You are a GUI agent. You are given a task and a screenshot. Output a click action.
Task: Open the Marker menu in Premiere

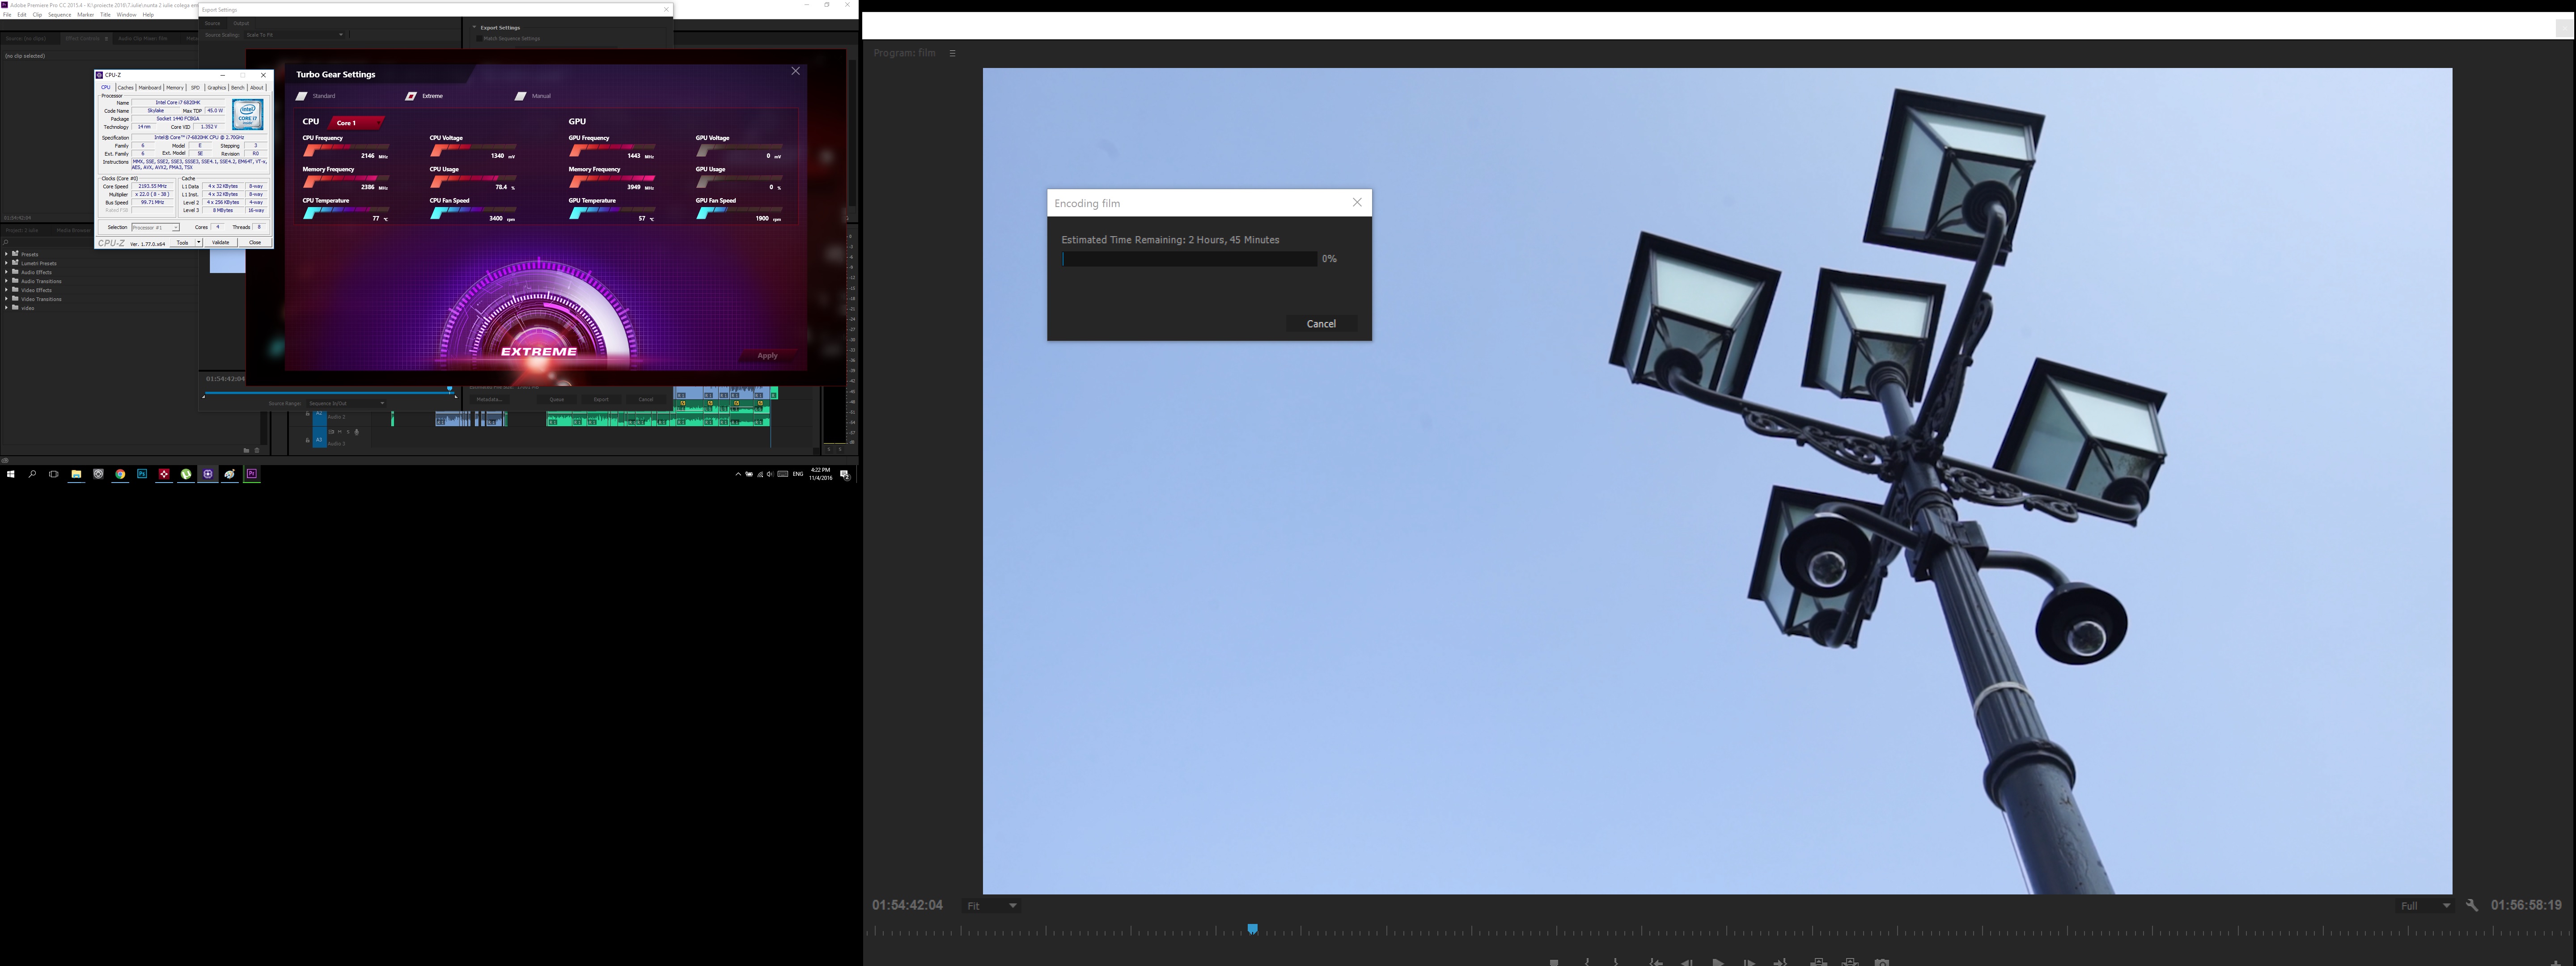tap(86, 15)
